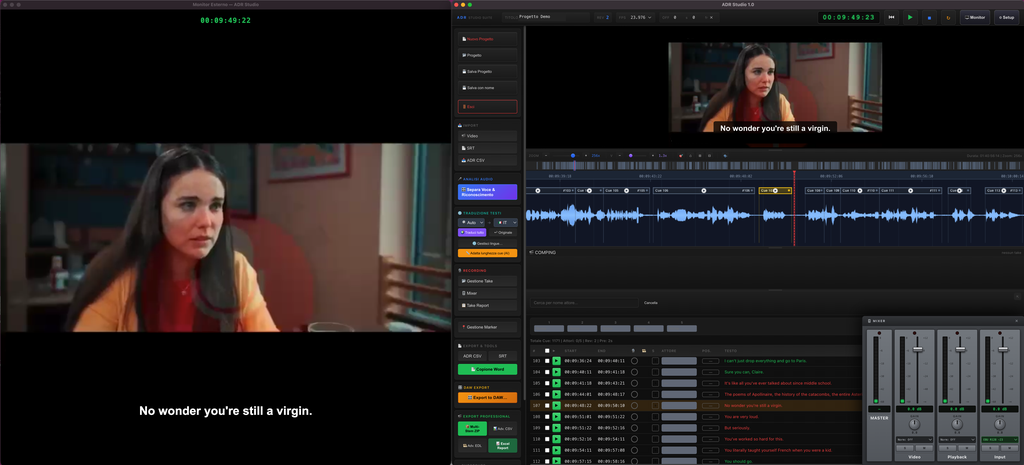This screenshot has width=1024, height=465.
Task: Export SRT from Export & Tools
Action: [x=503, y=356]
